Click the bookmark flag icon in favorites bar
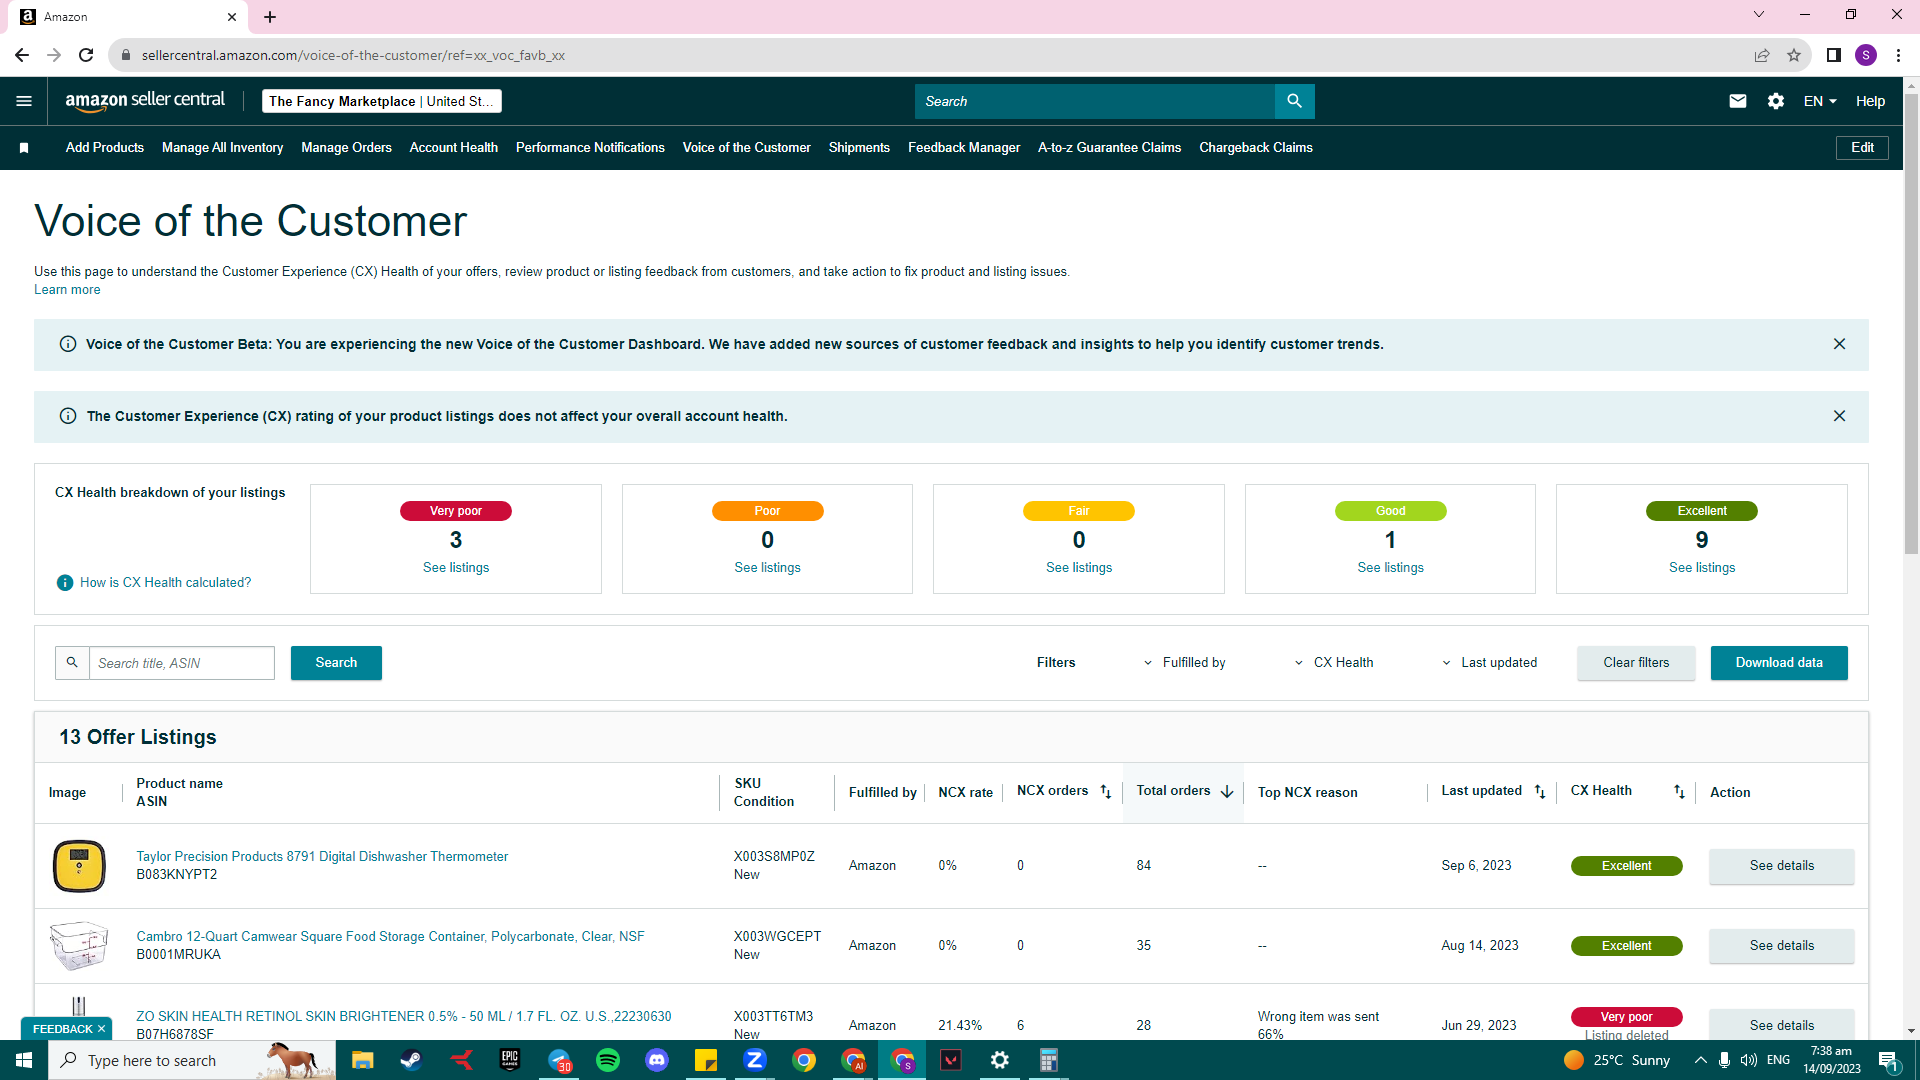The height and width of the screenshot is (1080, 1920). tap(24, 148)
